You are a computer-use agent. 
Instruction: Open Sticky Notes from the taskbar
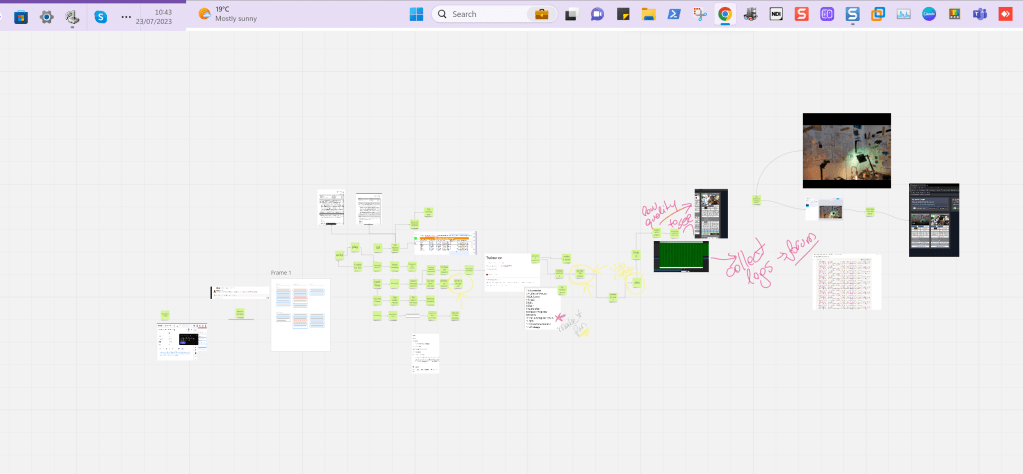tap(622, 14)
